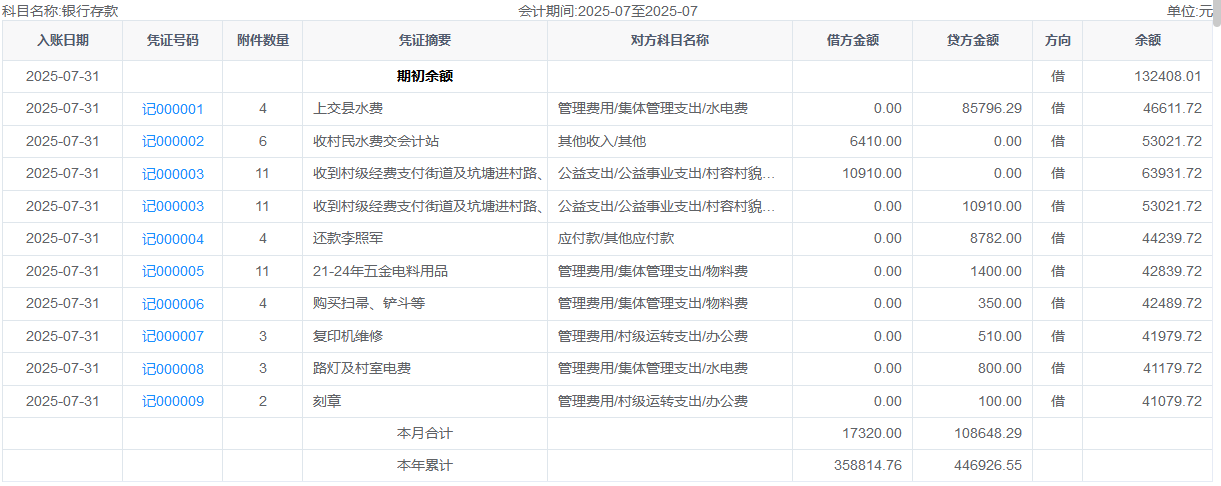Select the 上交县水费 summary cell

point(348,109)
